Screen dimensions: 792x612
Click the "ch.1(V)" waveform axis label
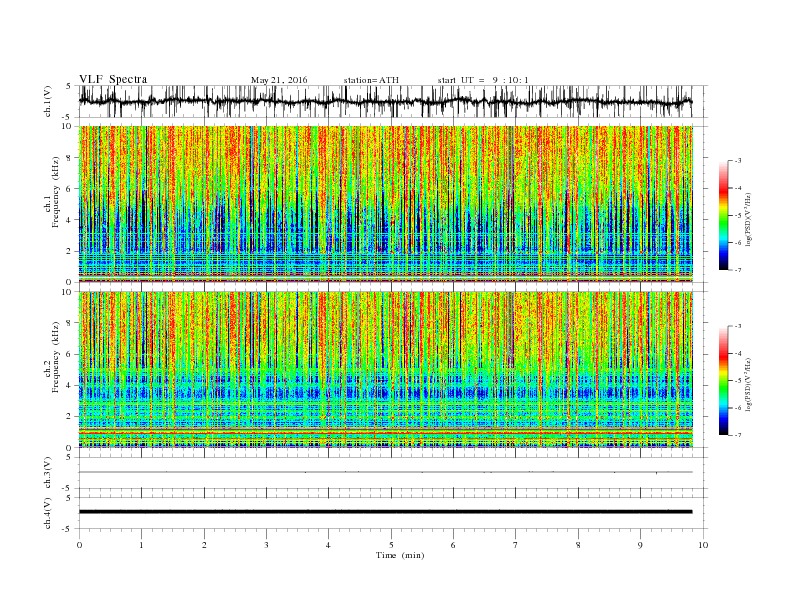point(48,101)
